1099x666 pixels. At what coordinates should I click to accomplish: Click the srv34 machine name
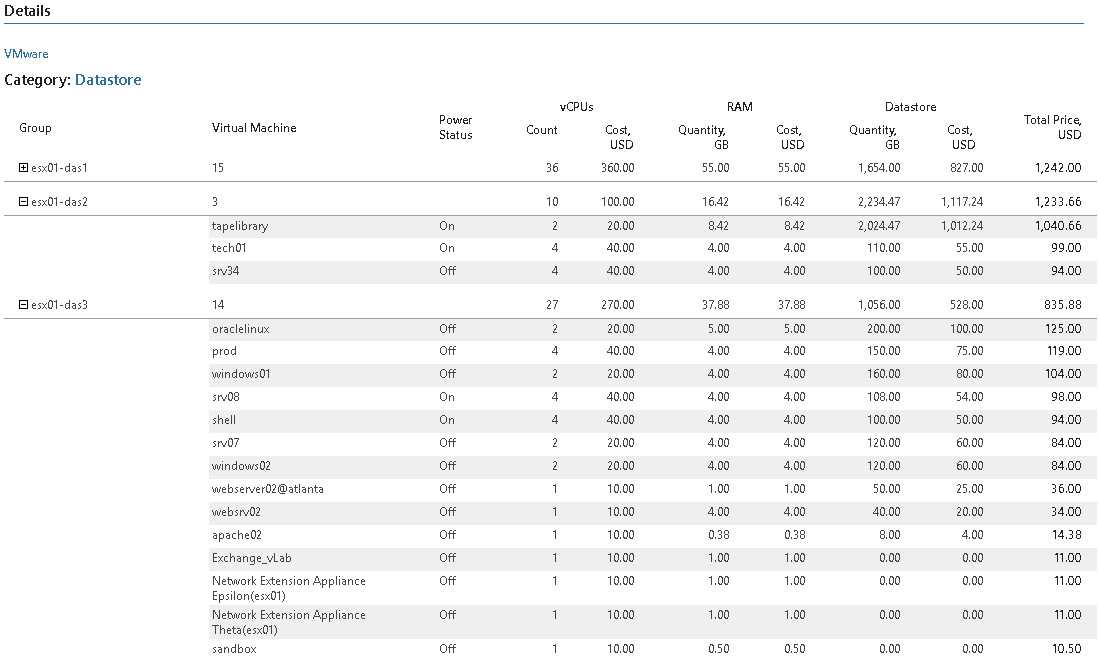(225, 271)
